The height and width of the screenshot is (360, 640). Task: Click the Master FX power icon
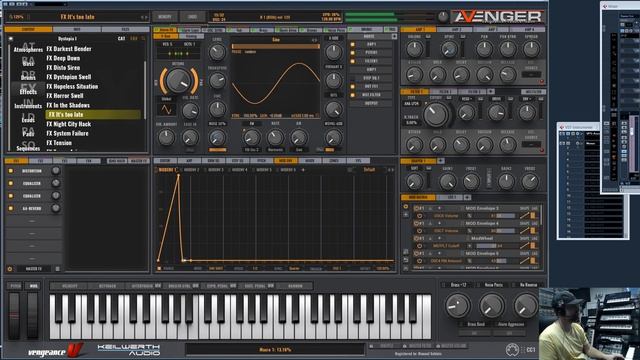point(10,269)
